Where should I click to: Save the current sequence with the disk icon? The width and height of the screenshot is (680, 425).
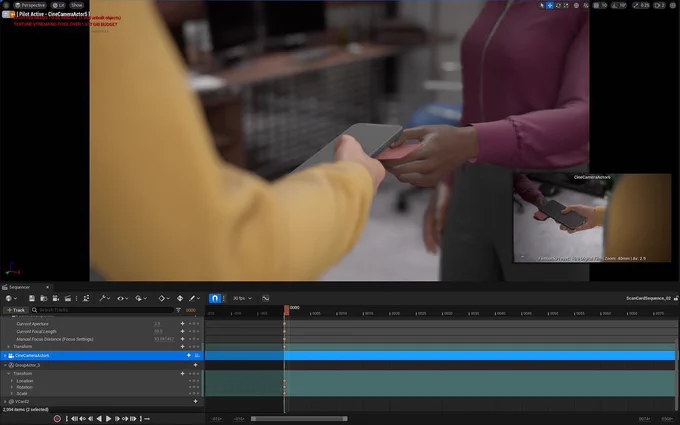coord(32,298)
